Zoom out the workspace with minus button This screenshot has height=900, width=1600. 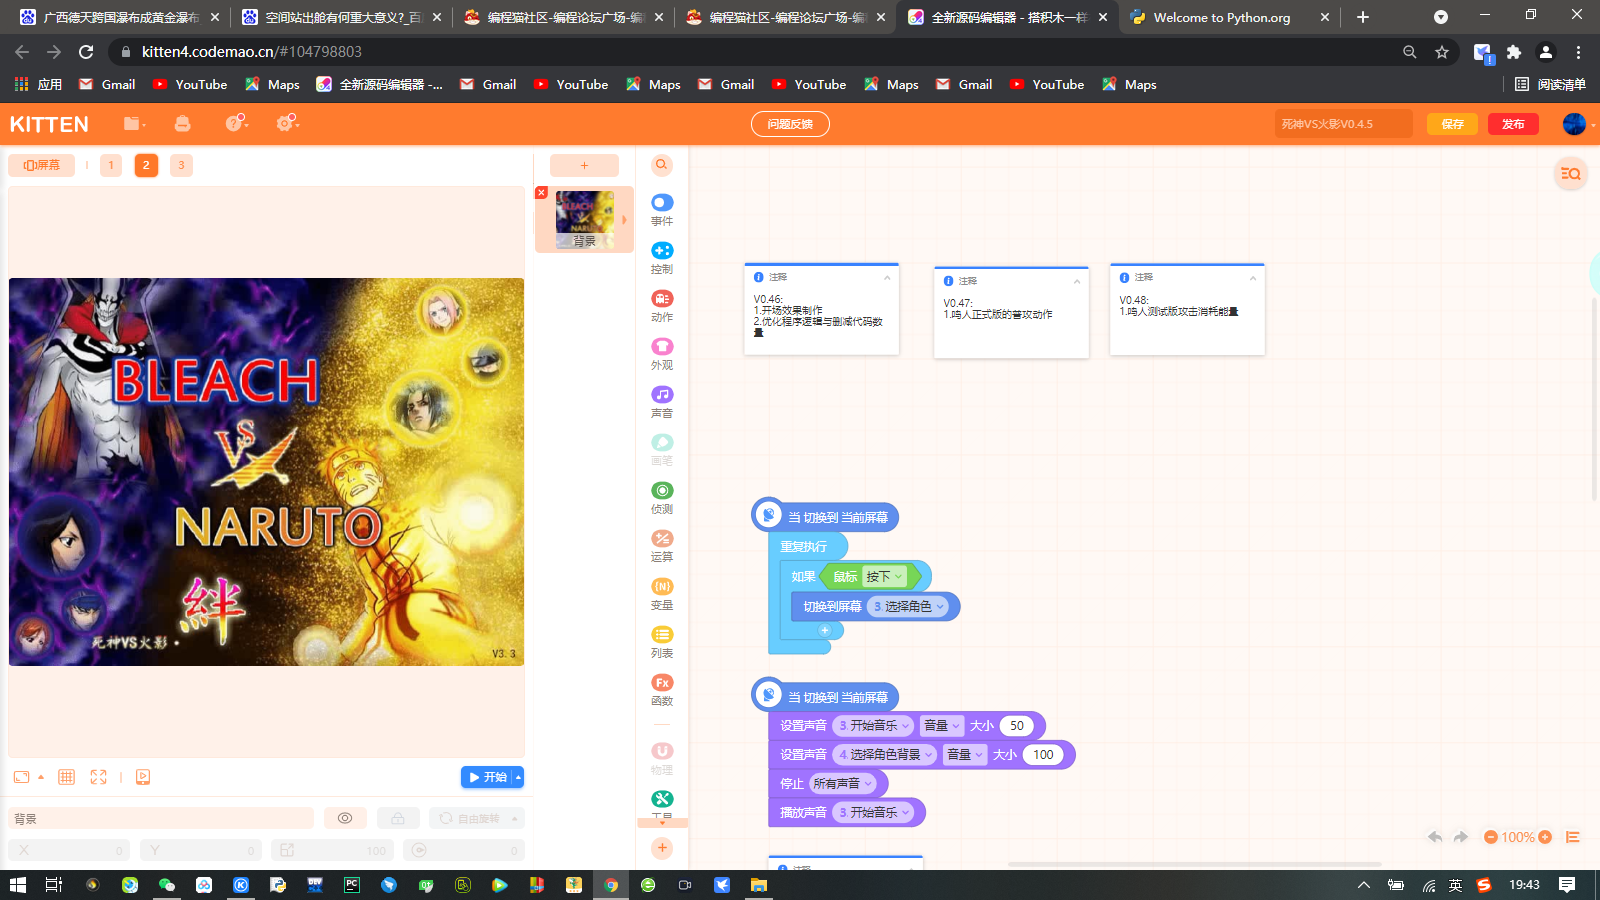[x=1491, y=837]
